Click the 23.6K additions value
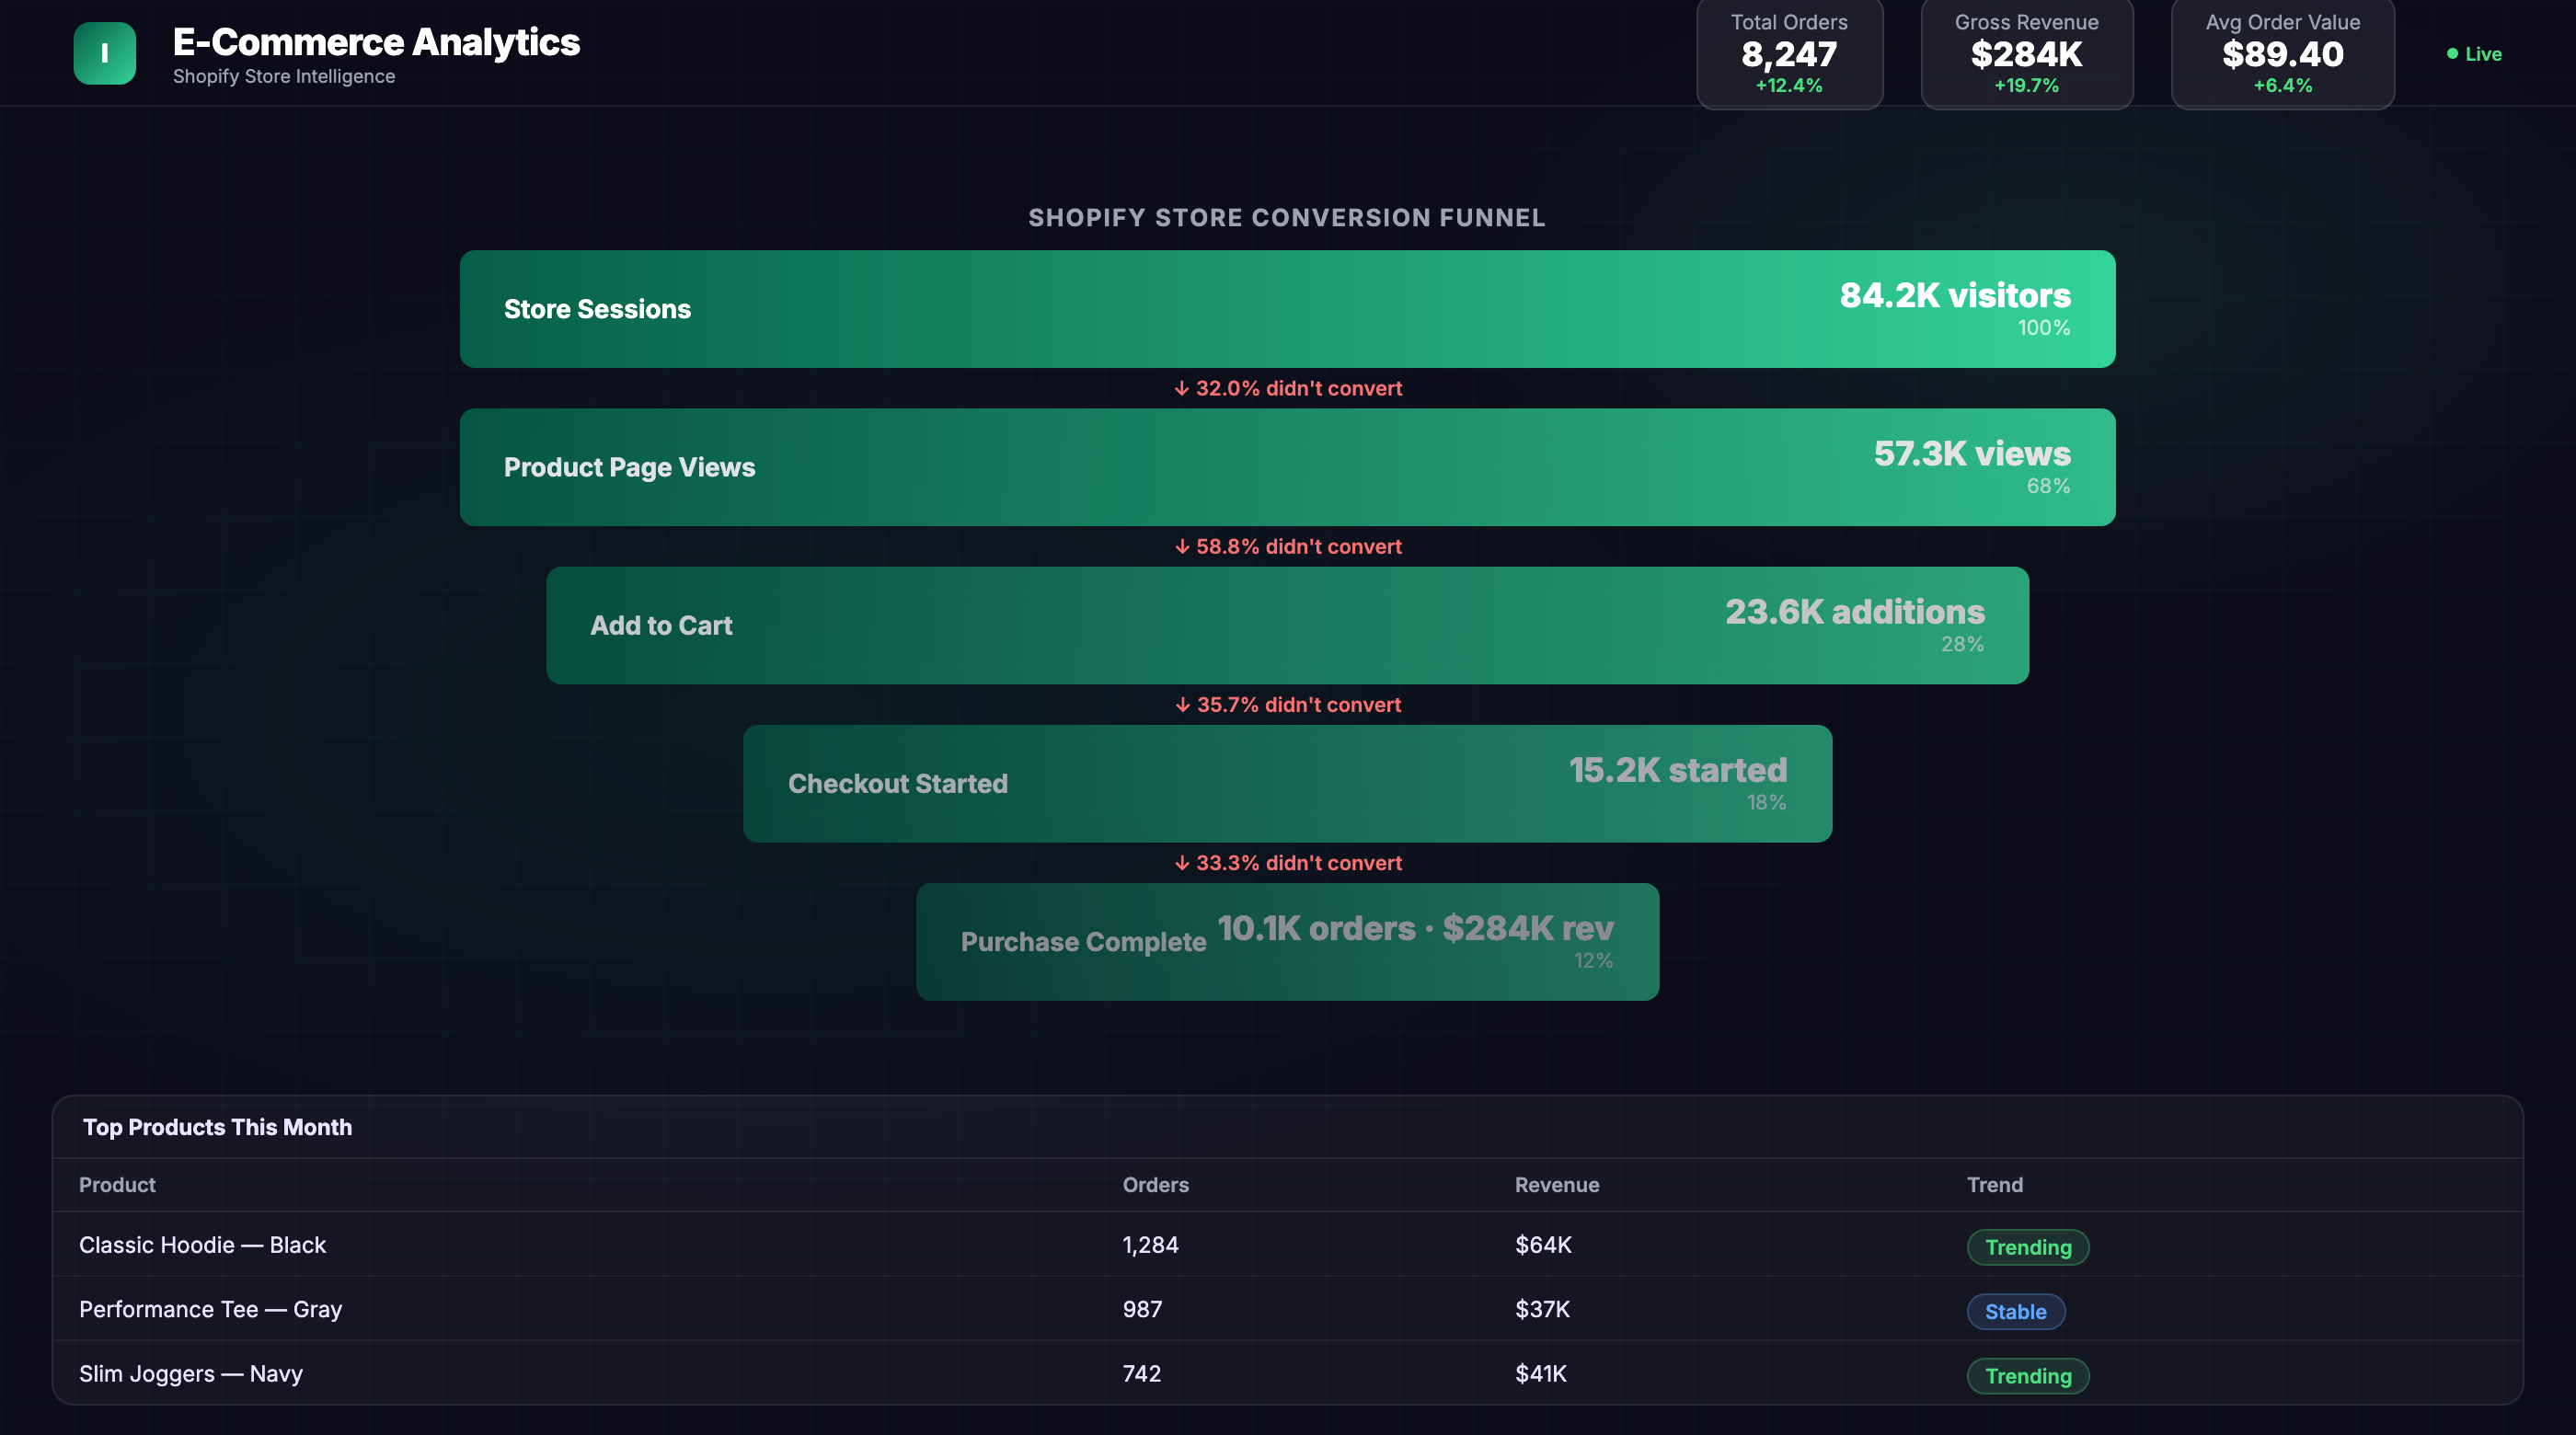 point(1855,611)
